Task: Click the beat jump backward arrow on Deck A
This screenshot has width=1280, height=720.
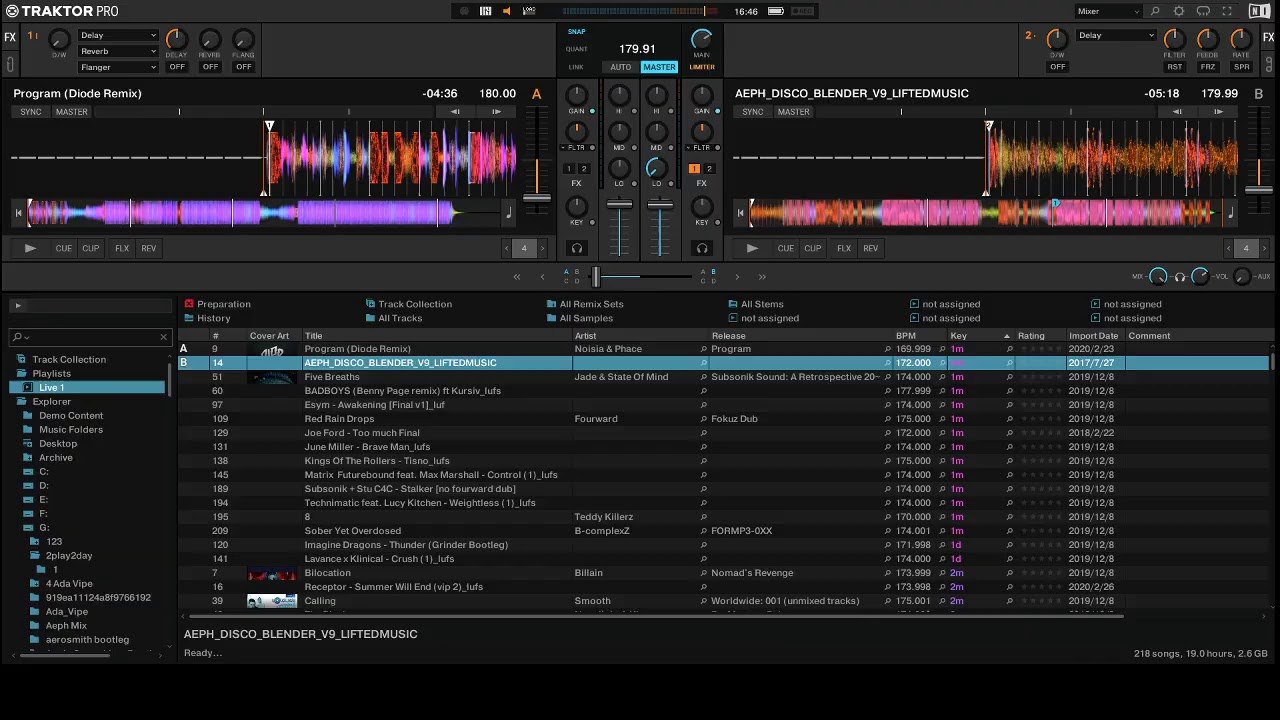Action: pos(455,112)
